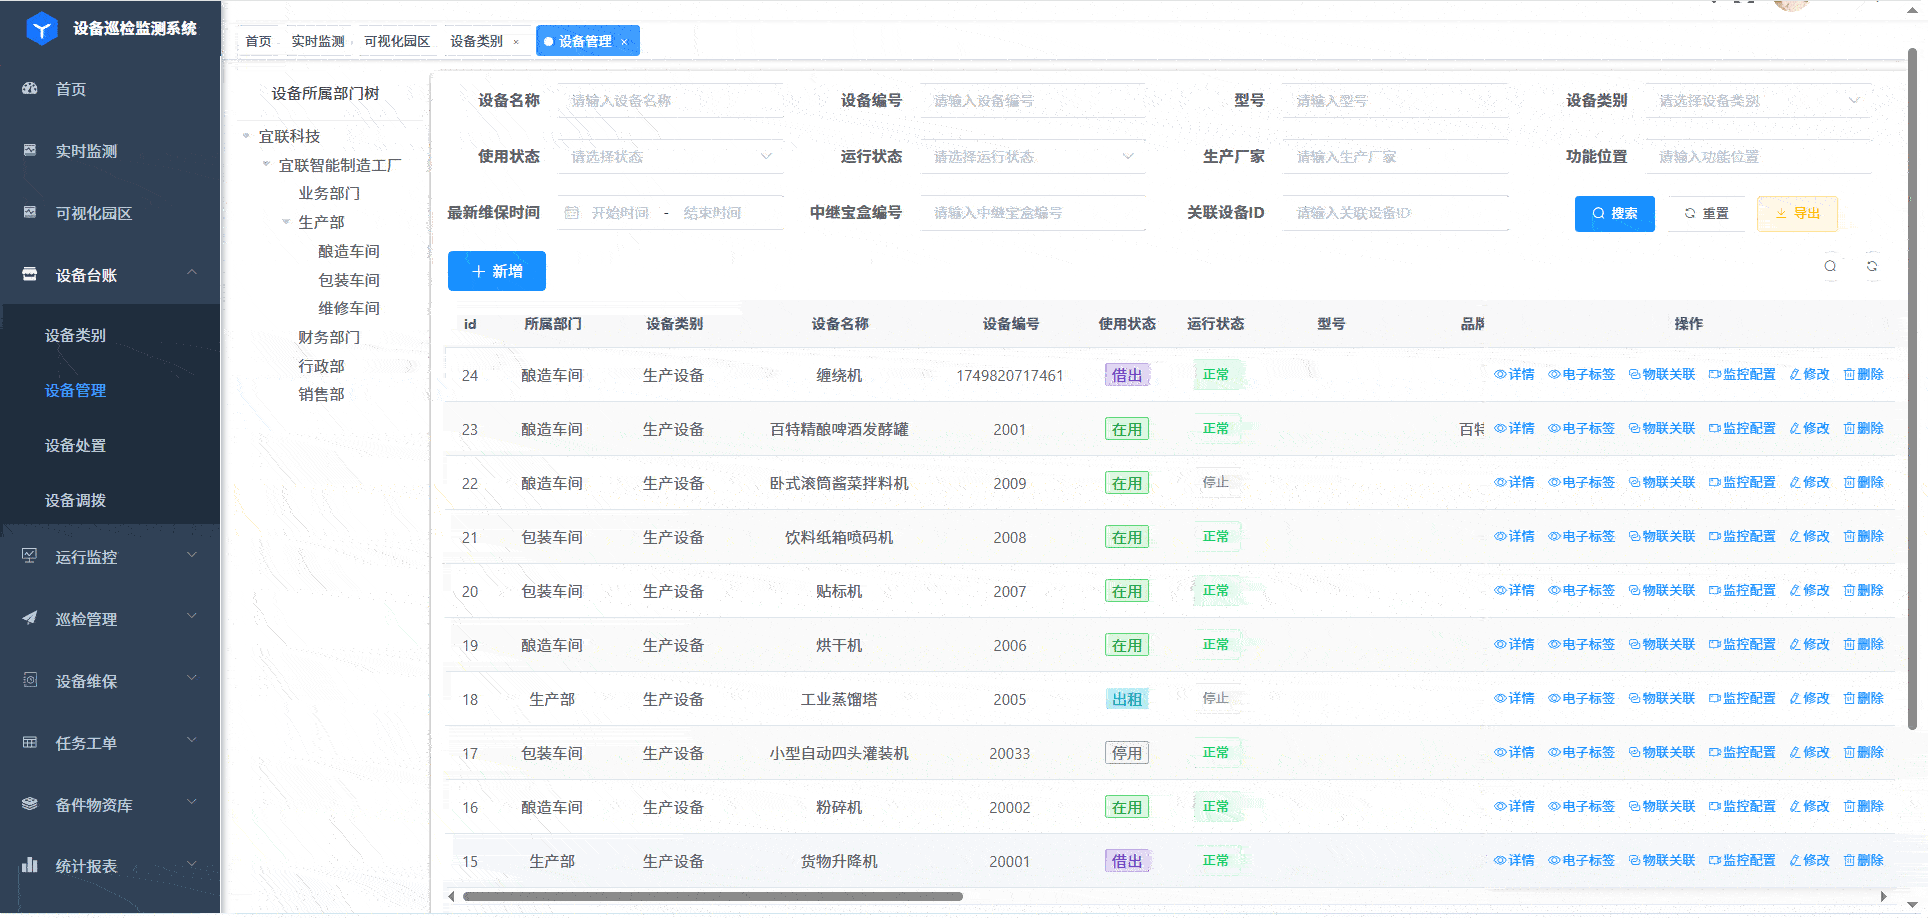Open 监控配置 for row id 21
This screenshot has width=1928, height=918.
pyautogui.click(x=1741, y=536)
